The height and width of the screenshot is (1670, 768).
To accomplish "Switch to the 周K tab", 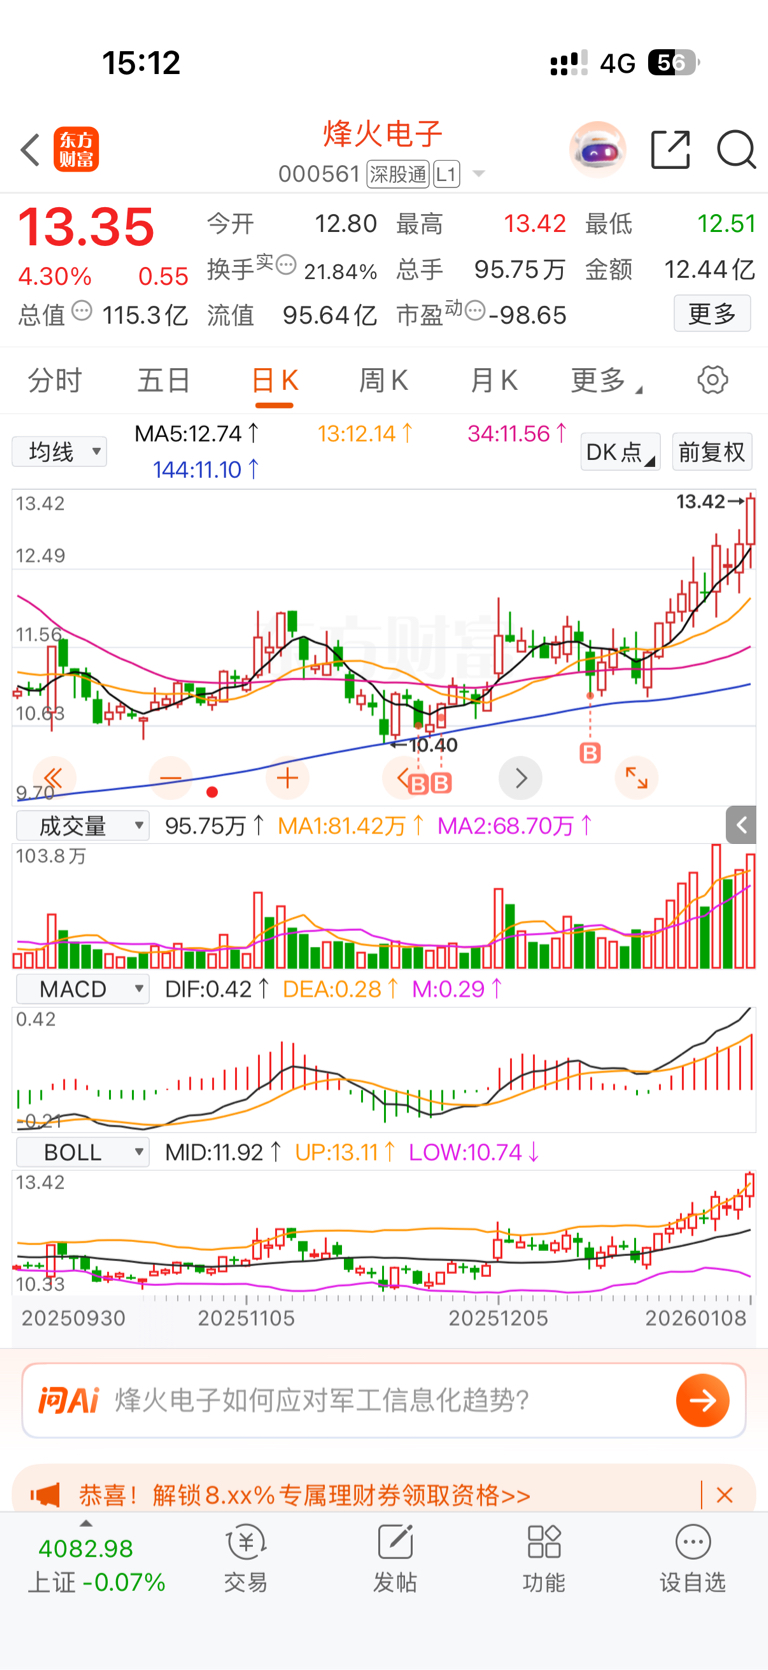I will (383, 380).
